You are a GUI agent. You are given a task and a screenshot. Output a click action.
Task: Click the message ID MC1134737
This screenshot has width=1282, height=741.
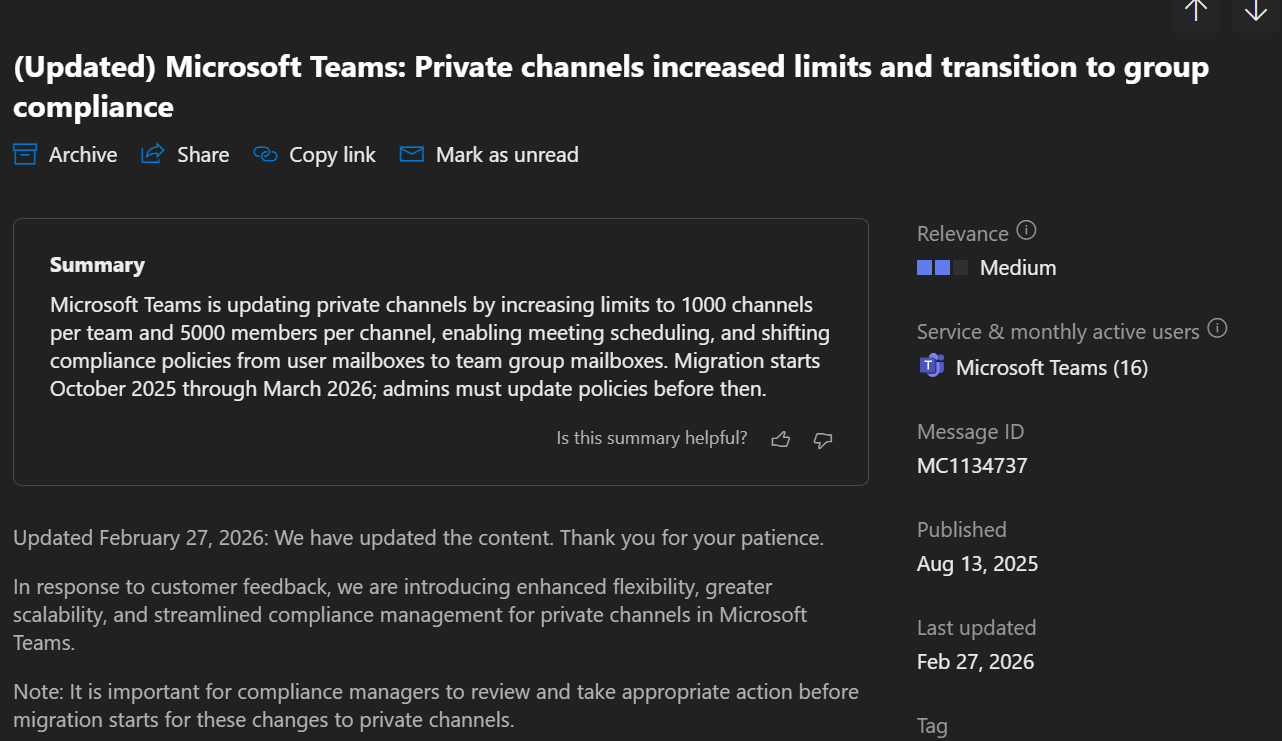[x=972, y=466]
